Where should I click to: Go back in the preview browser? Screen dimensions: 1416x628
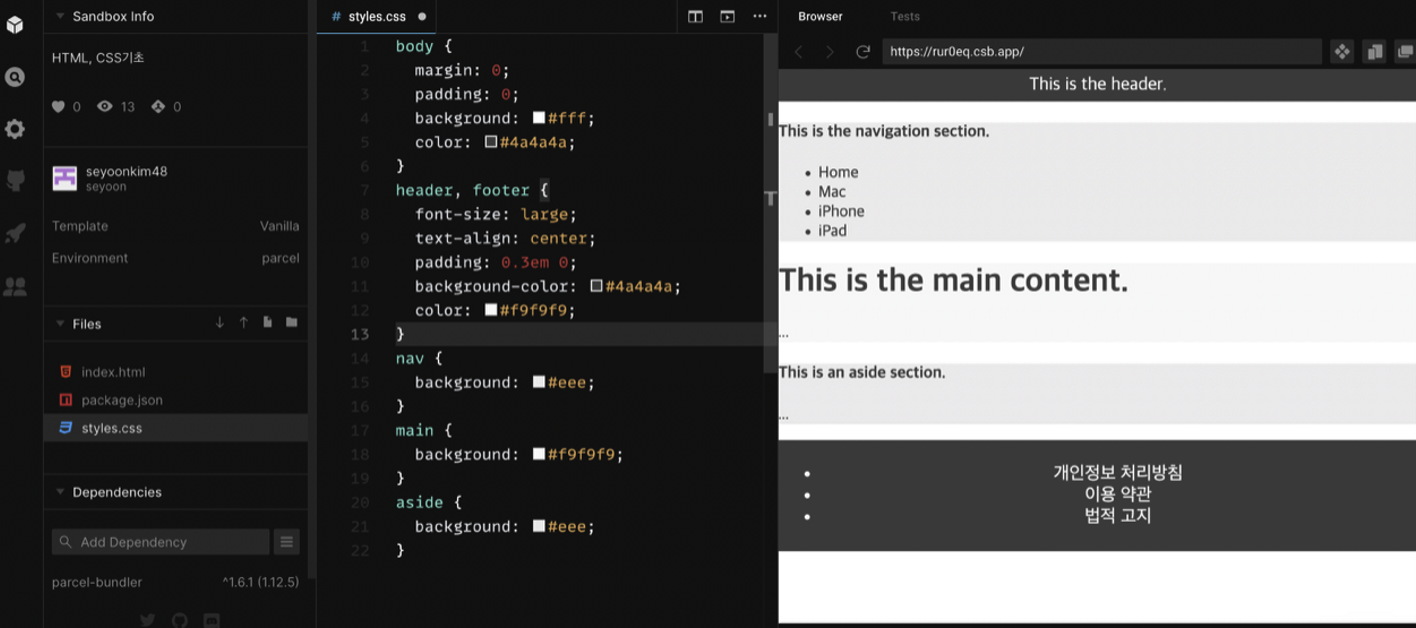point(798,52)
